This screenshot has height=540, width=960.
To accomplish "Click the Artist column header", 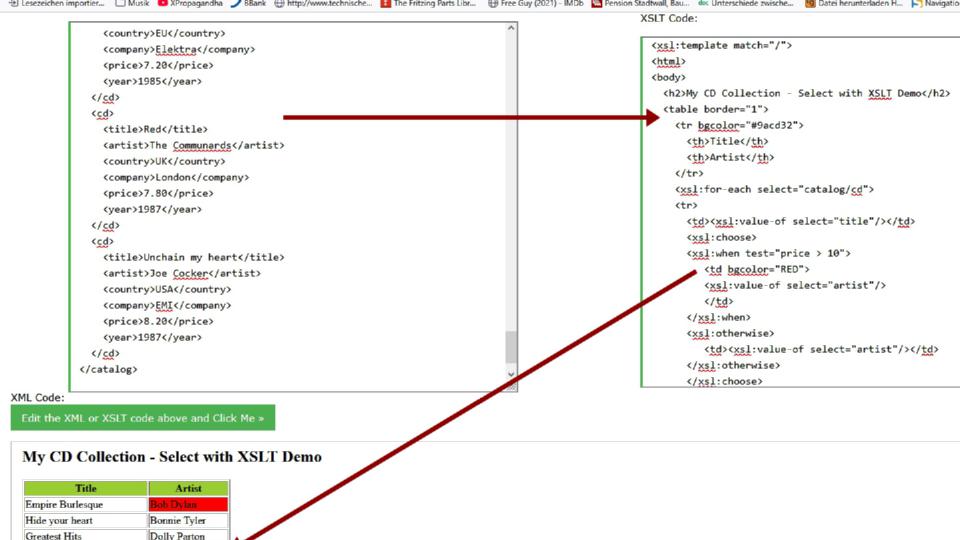I will tap(188, 489).
